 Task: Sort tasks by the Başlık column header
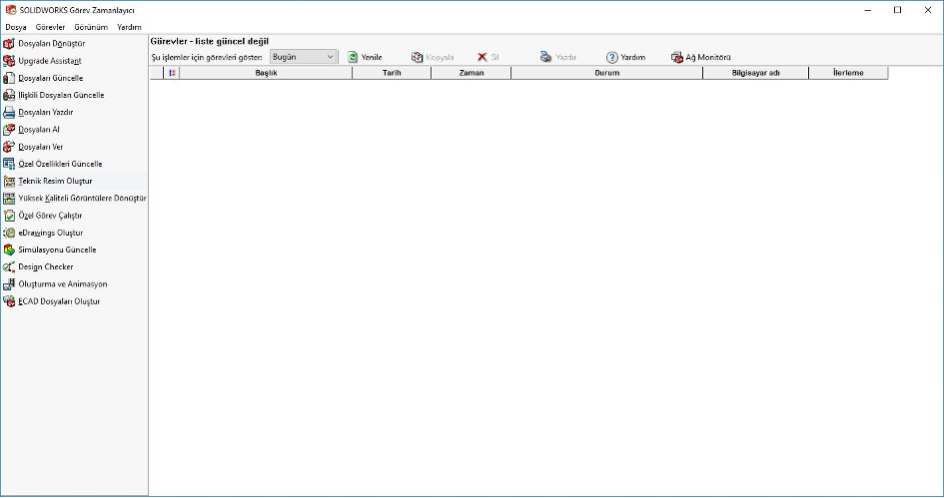266,73
